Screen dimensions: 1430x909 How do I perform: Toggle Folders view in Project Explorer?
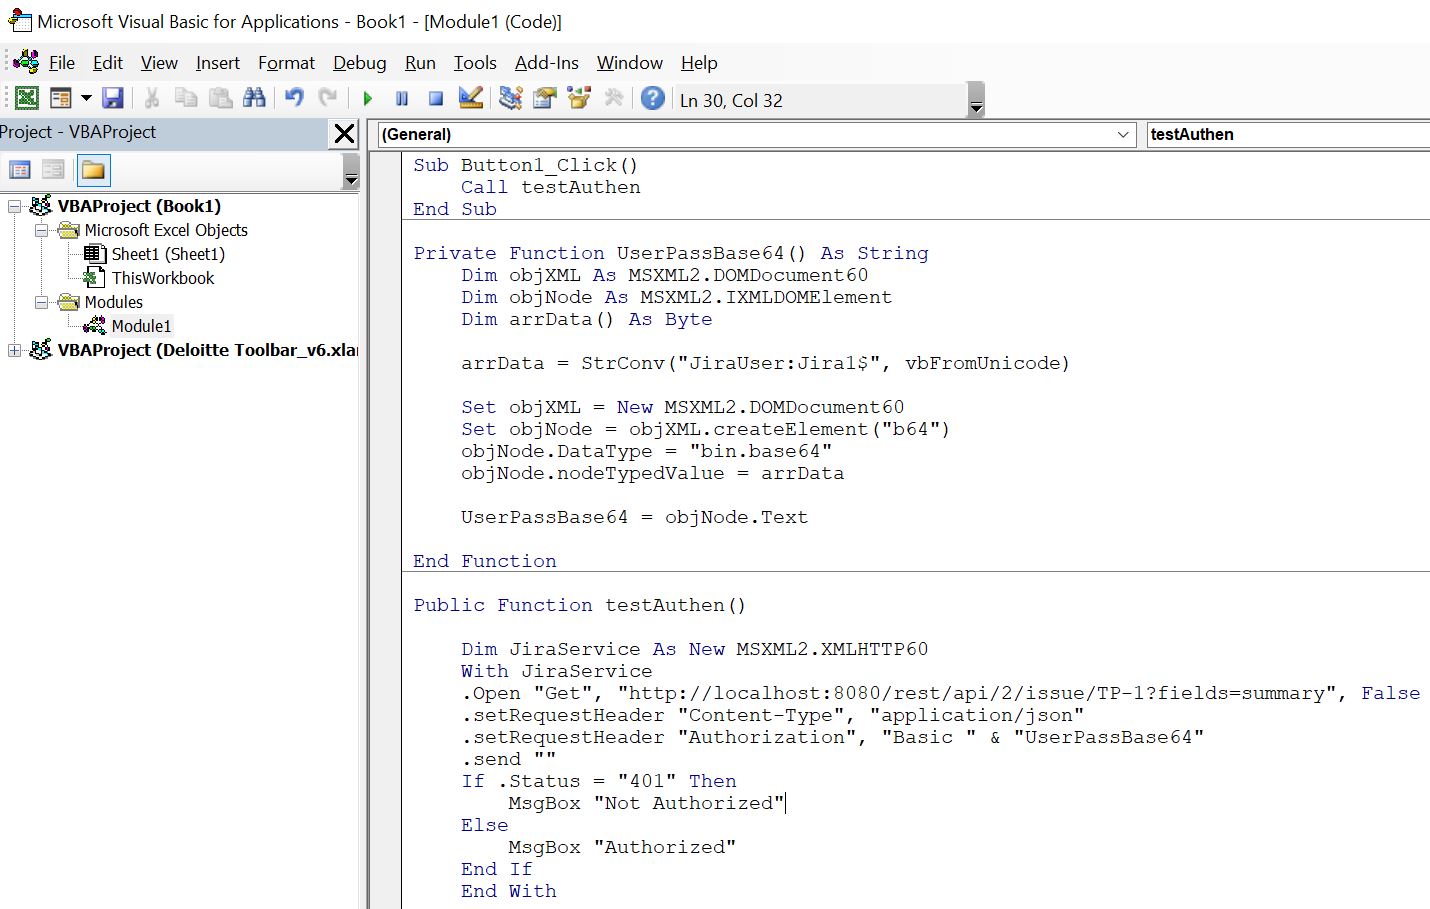coord(93,170)
